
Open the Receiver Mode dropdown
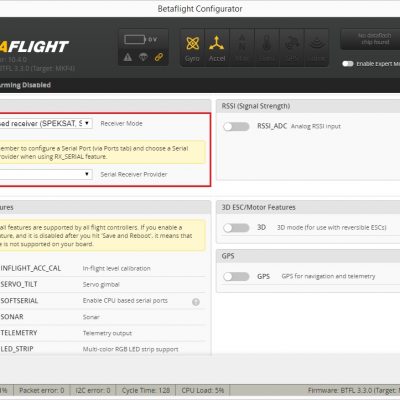[x=46, y=123]
